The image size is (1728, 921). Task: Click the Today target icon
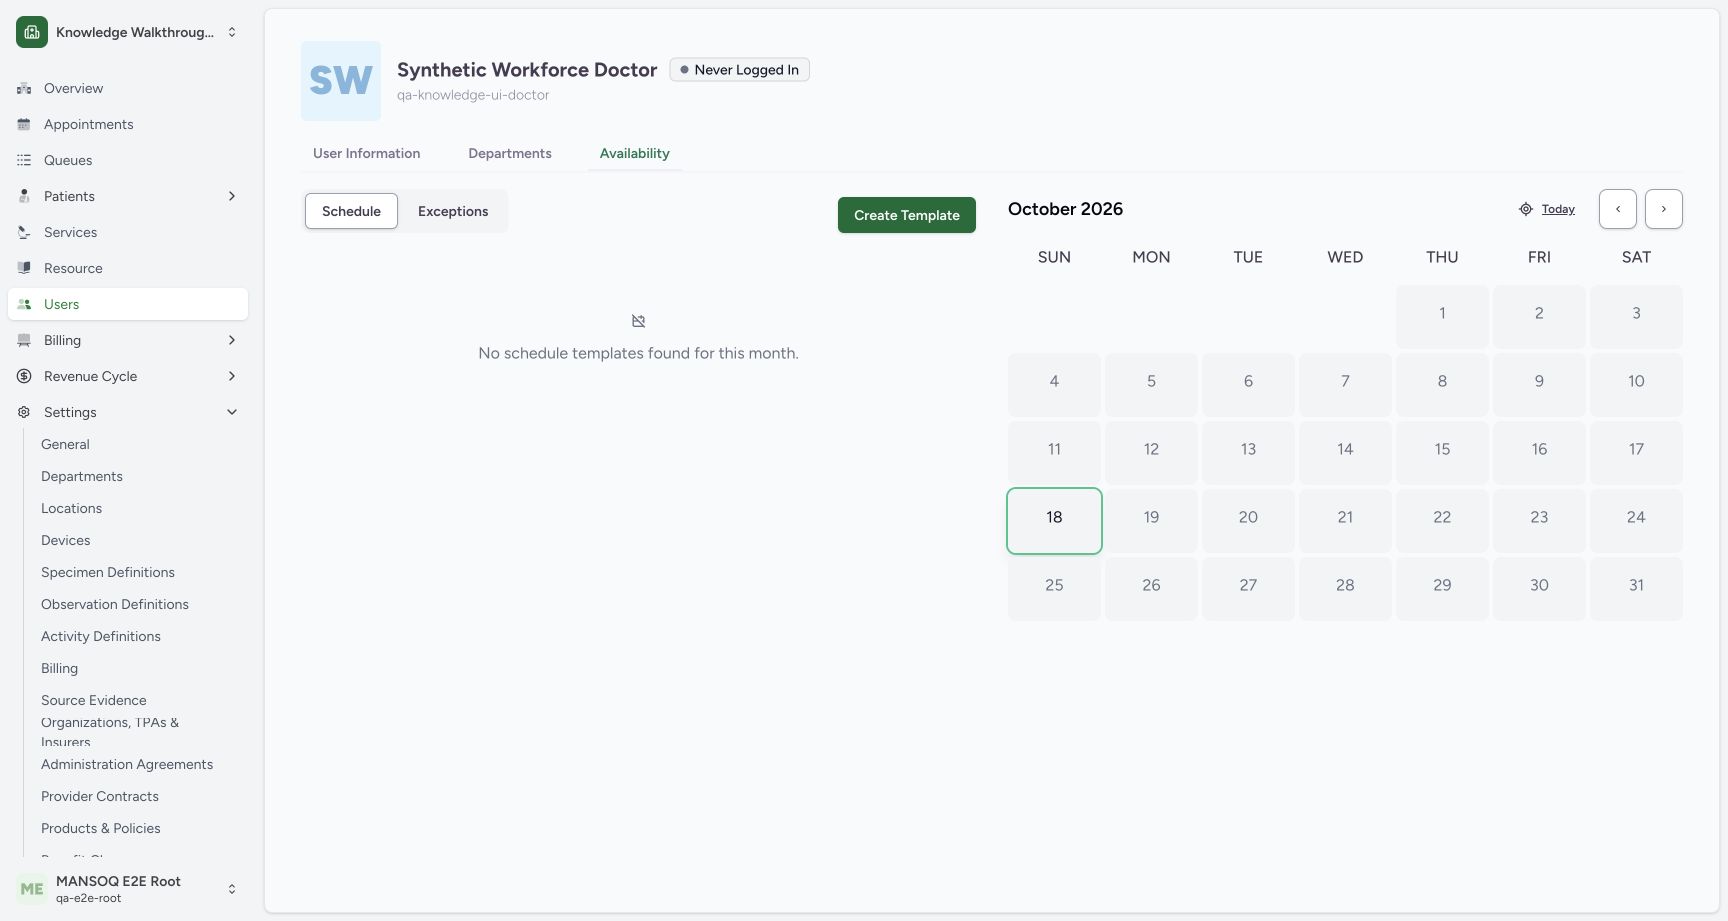tap(1526, 209)
